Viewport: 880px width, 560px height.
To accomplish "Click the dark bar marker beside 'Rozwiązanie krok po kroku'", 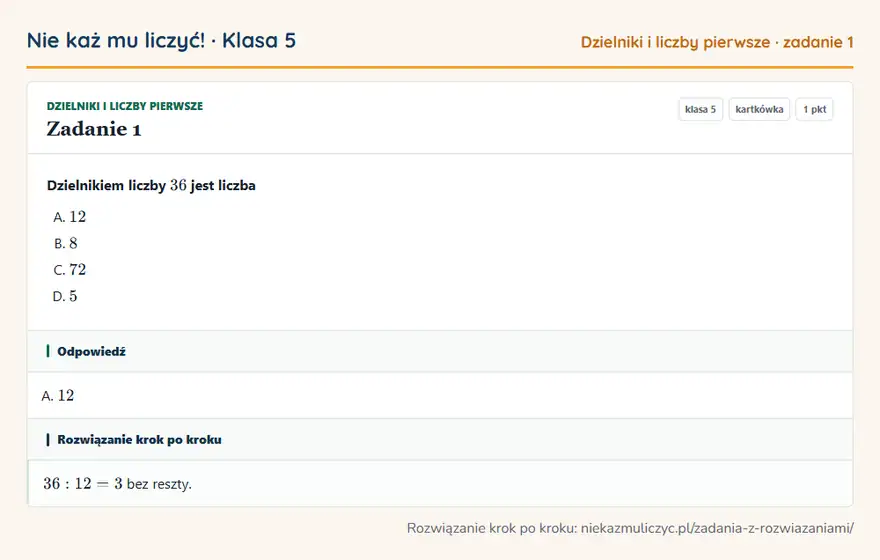I will tap(48, 439).
